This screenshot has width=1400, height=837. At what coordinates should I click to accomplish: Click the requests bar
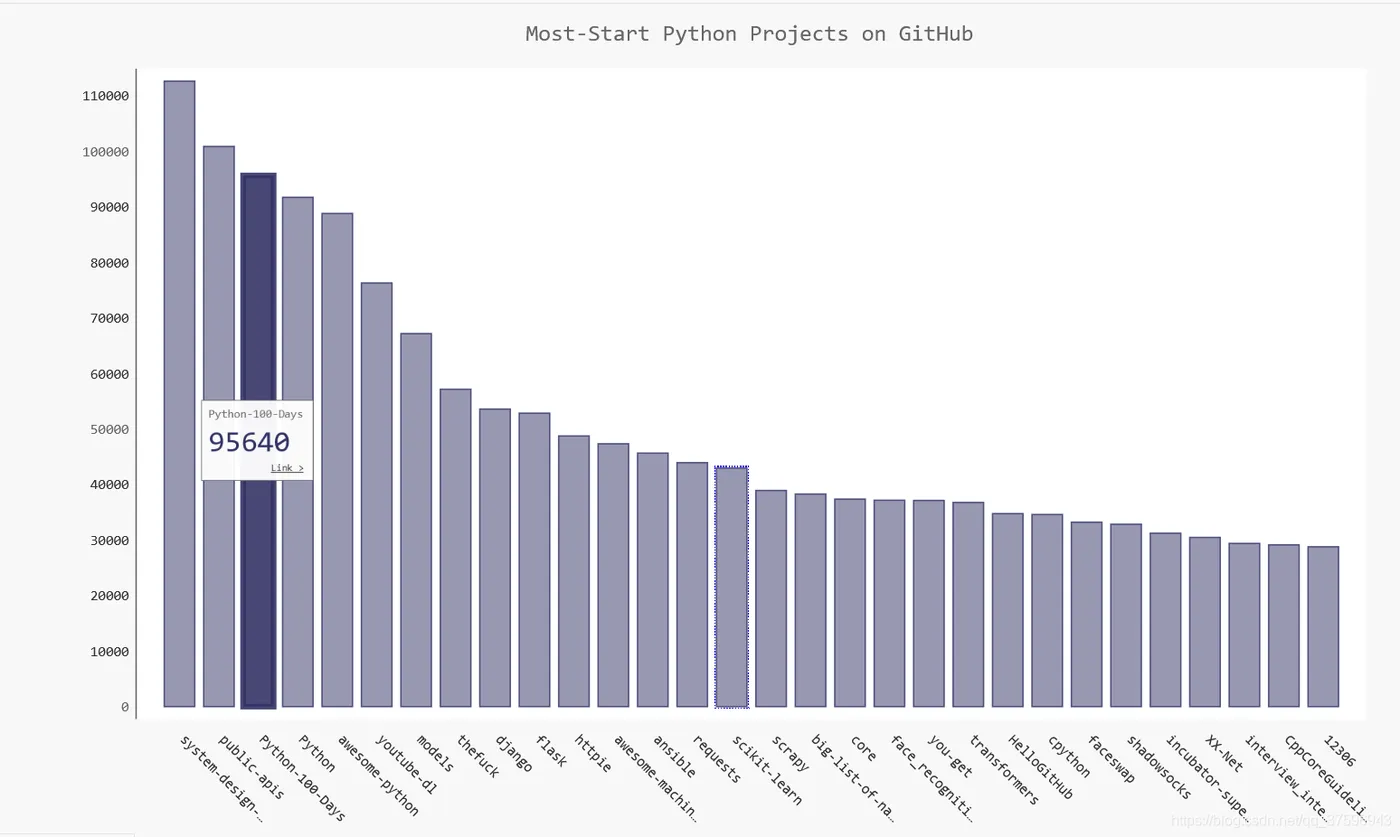(692, 585)
